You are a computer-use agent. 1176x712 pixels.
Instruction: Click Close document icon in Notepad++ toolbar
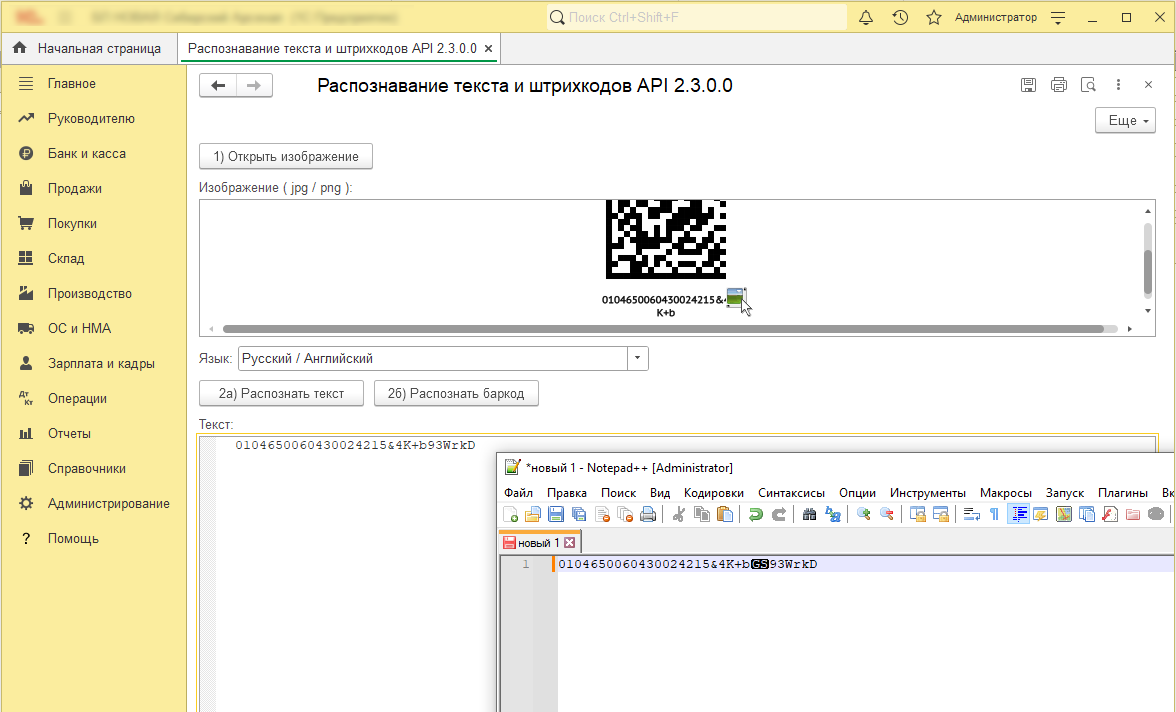coord(602,514)
